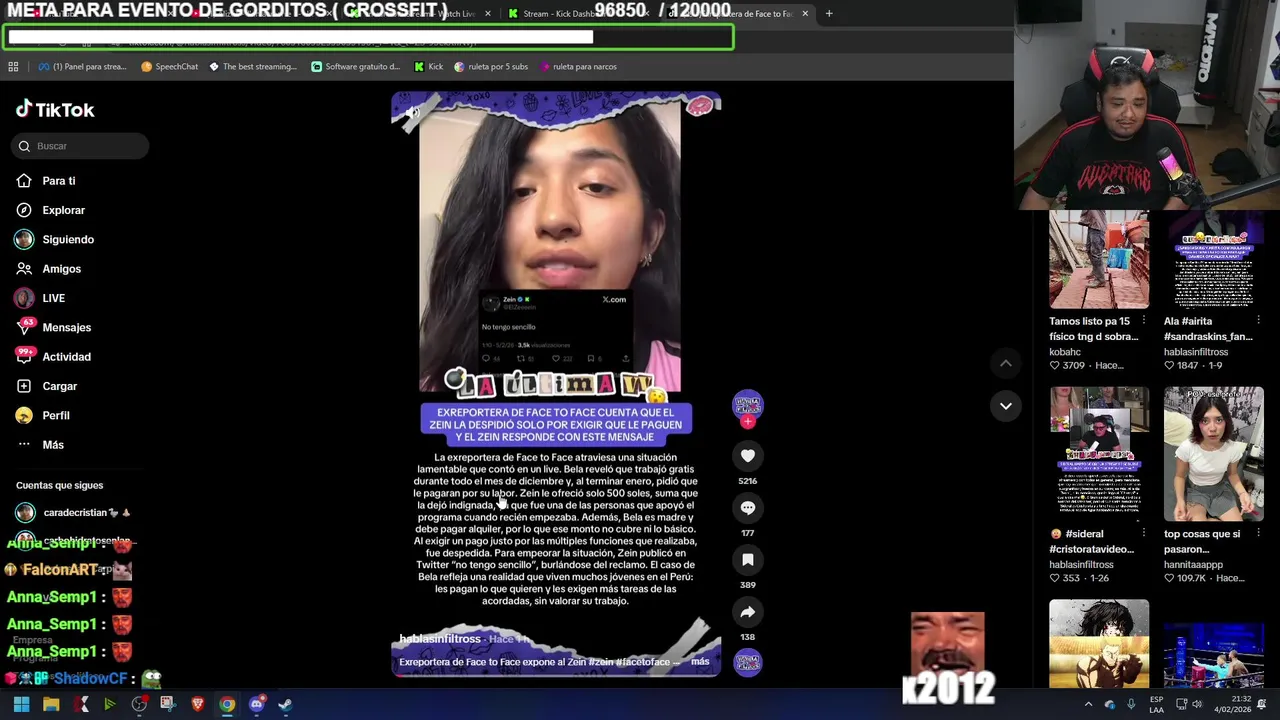
Task: Open options menu for 'Ala #airita' video
Action: tap(1257, 321)
